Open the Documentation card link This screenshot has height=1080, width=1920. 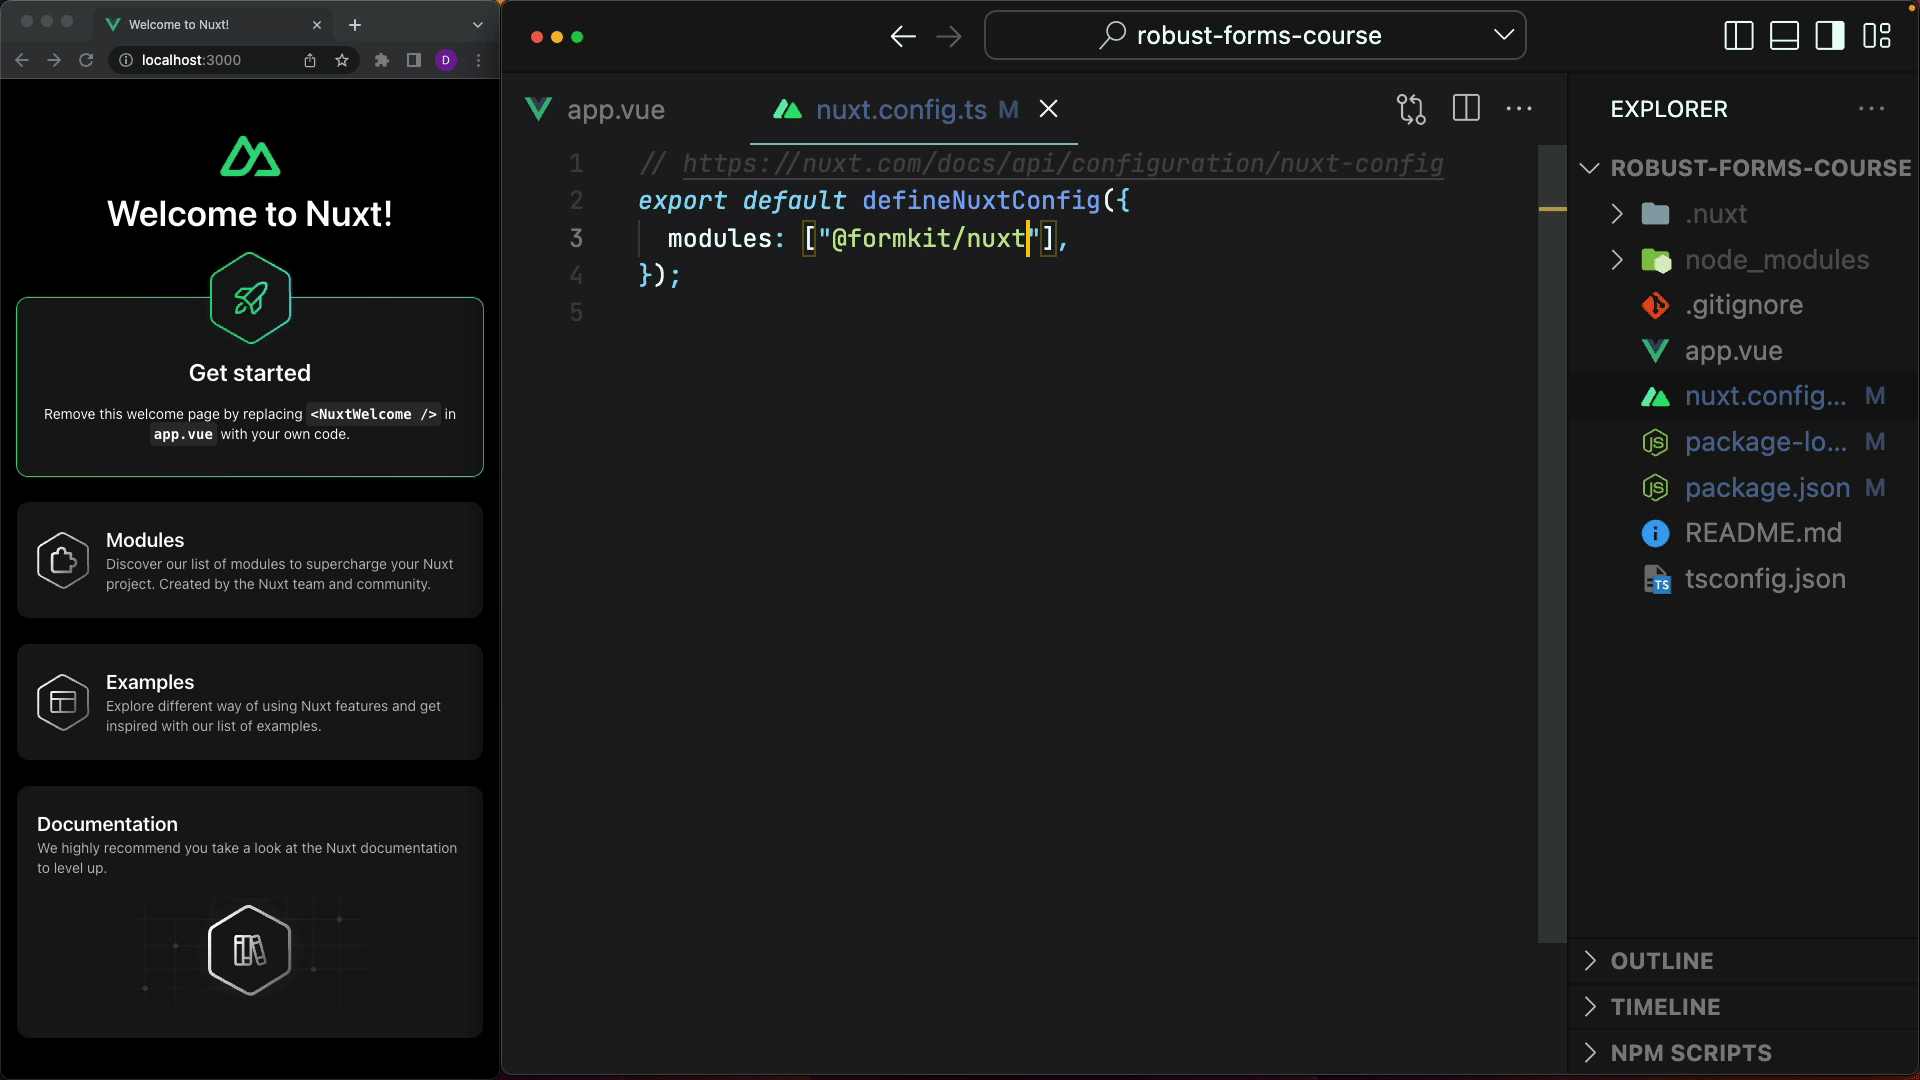point(250,912)
